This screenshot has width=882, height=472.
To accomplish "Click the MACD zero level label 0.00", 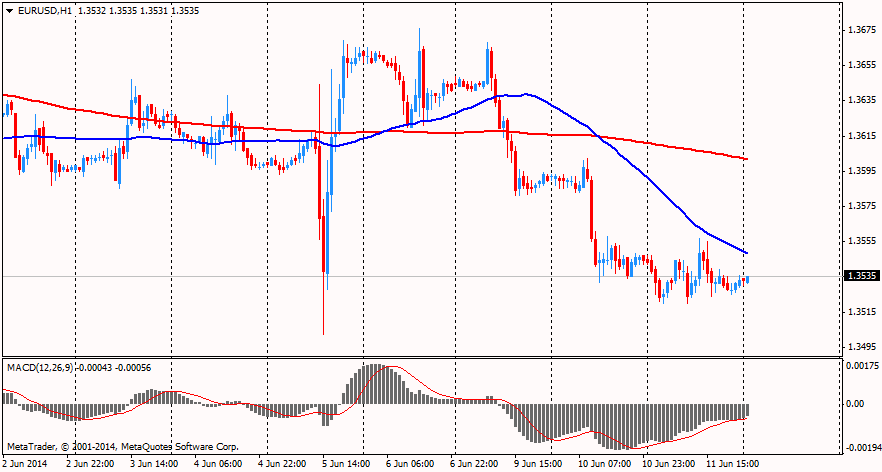I will pyautogui.click(x=856, y=404).
